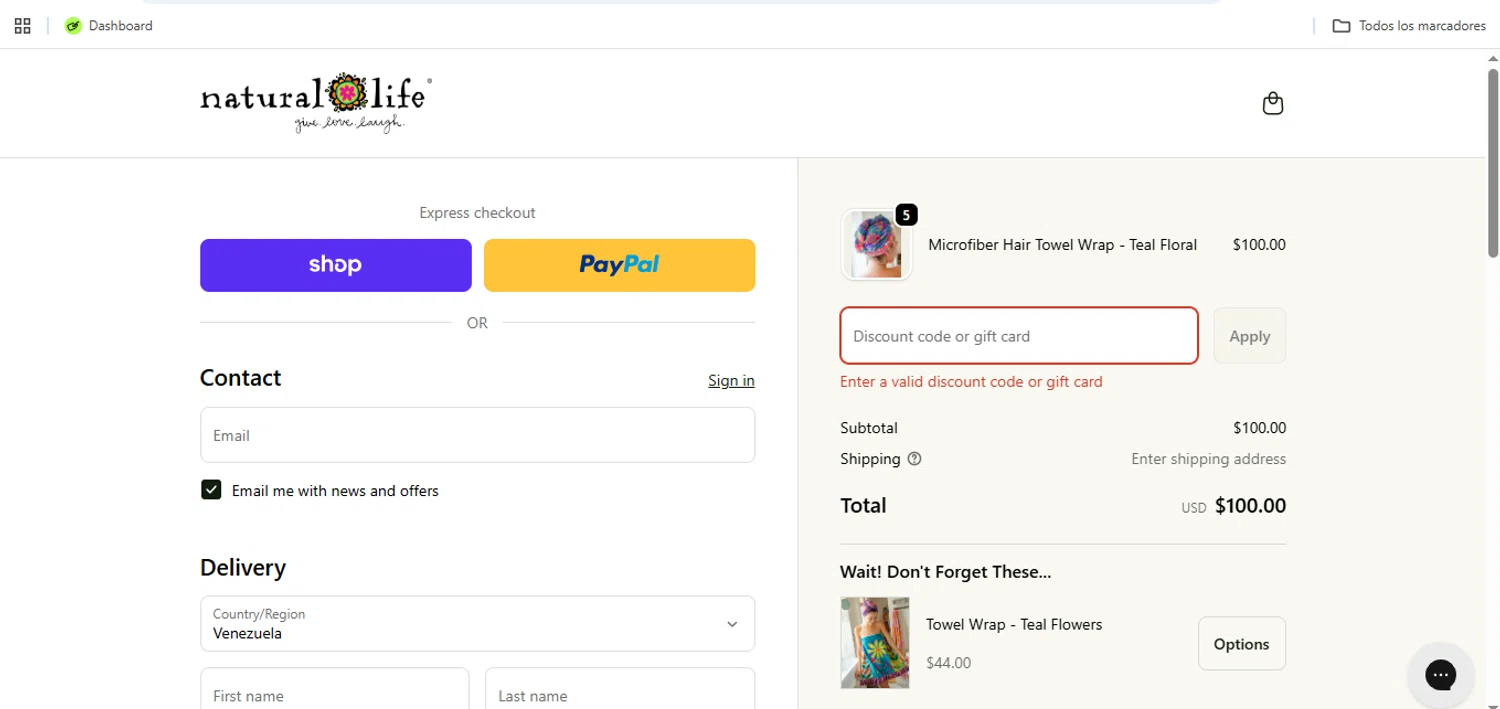Open the chat support bubble
Image resolution: width=1500 pixels, height=709 pixels.
[1440, 675]
